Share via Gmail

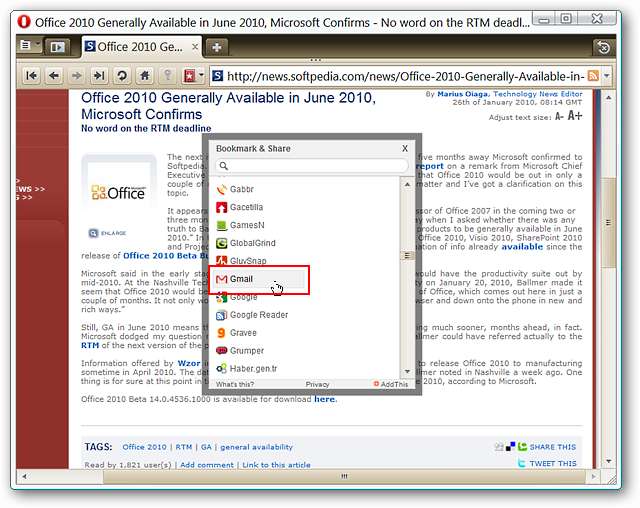[259, 279]
